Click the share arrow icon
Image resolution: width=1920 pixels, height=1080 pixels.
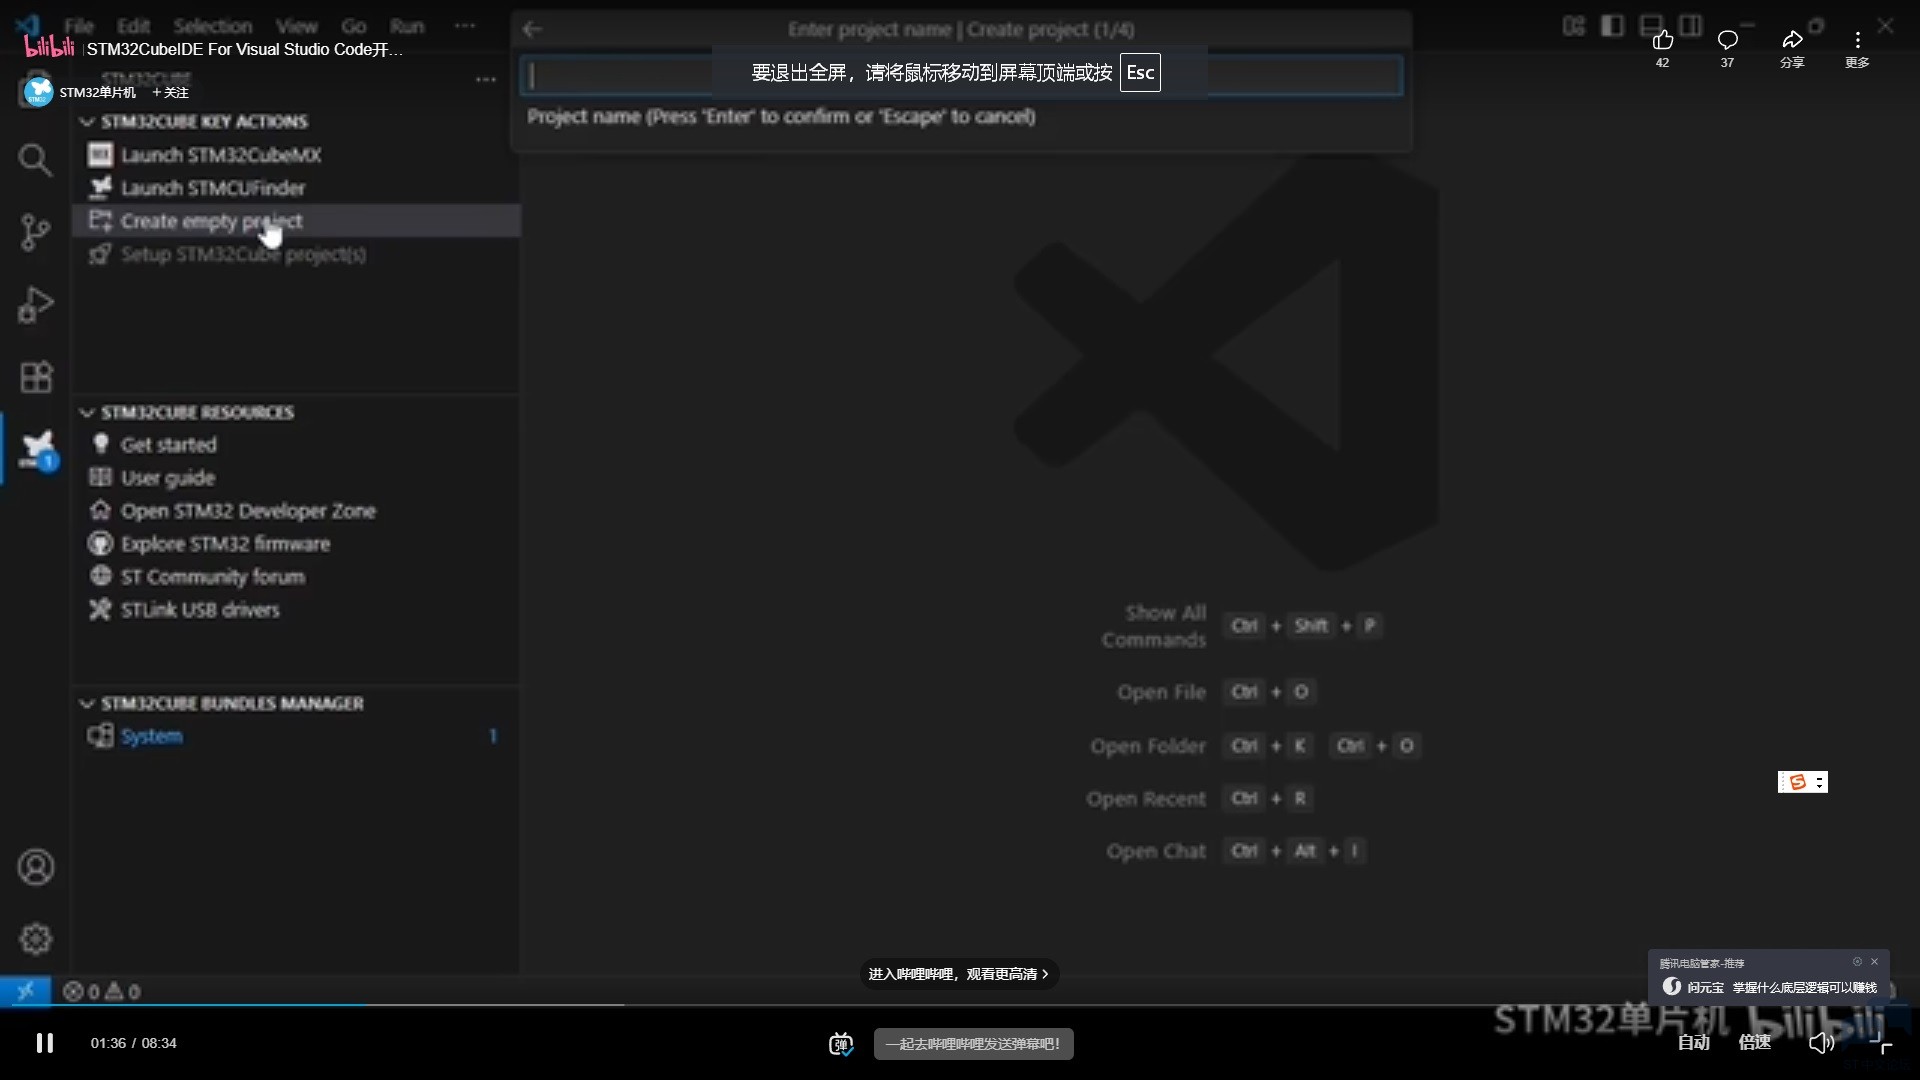pos(1792,40)
